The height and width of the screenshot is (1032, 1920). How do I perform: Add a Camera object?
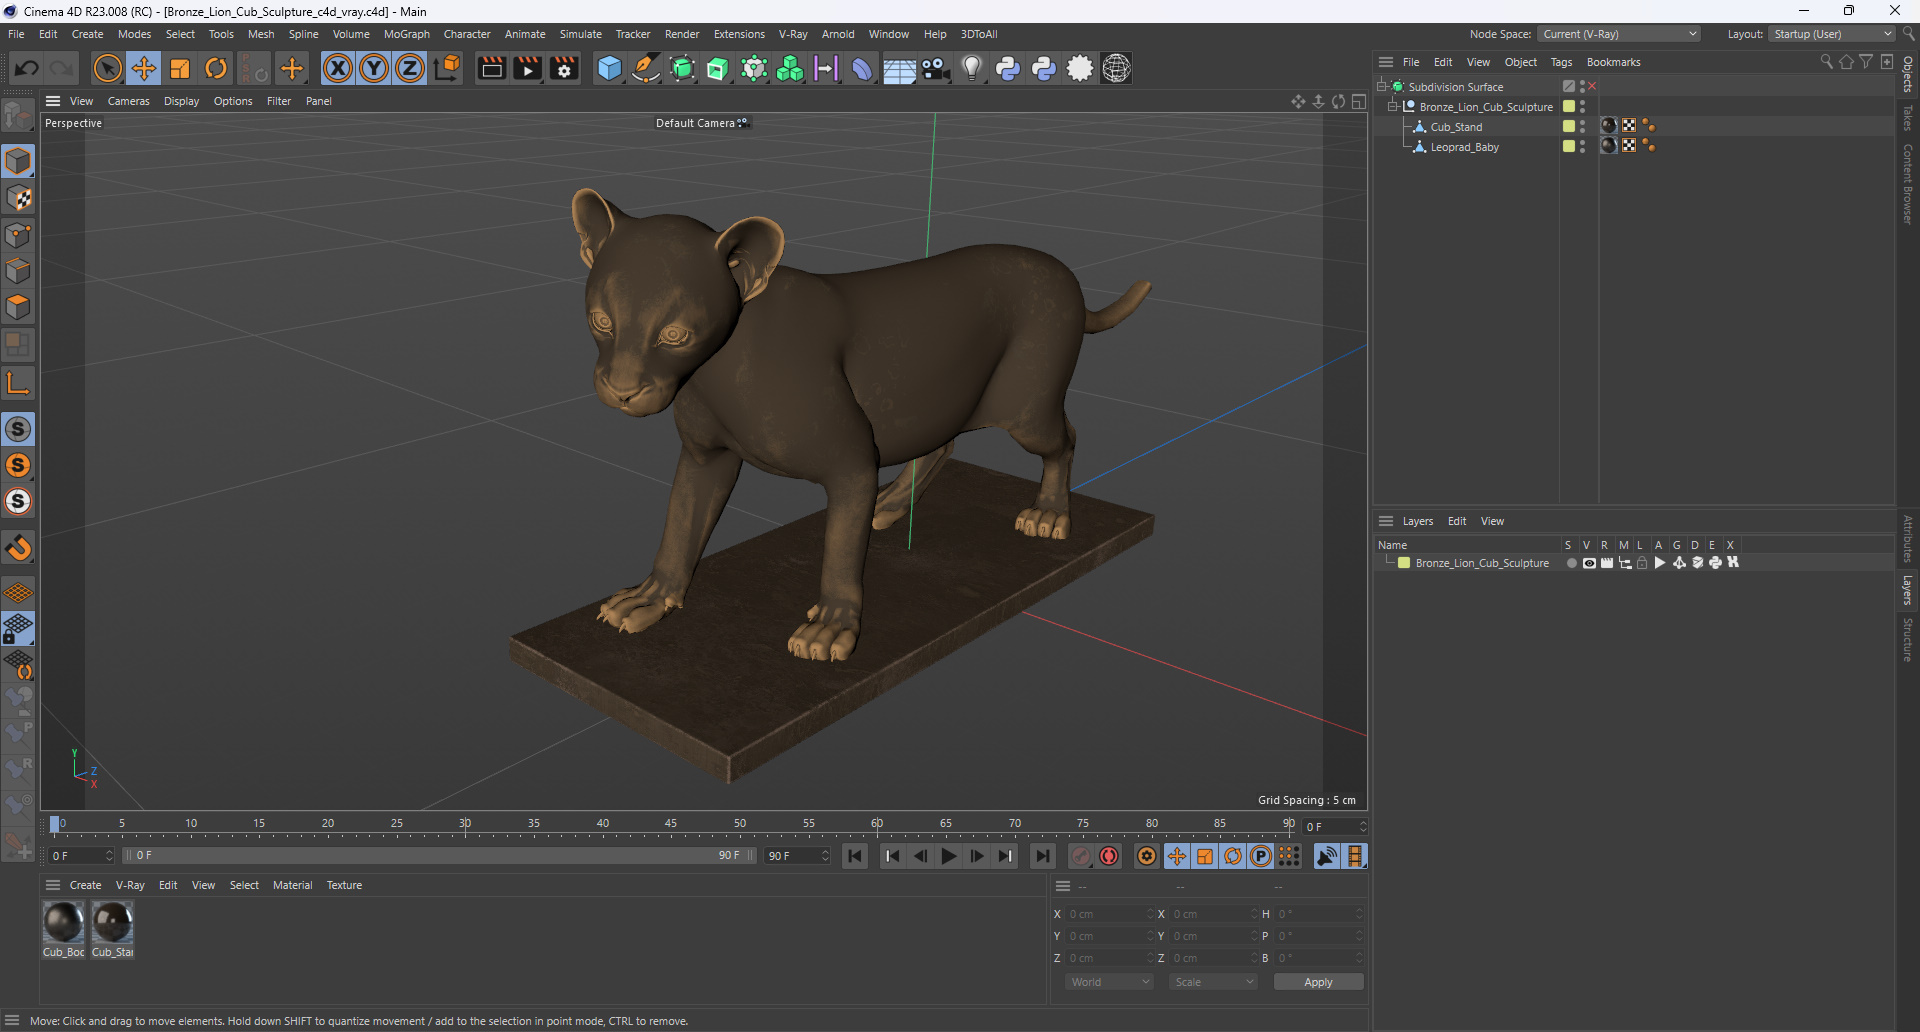tap(935, 68)
